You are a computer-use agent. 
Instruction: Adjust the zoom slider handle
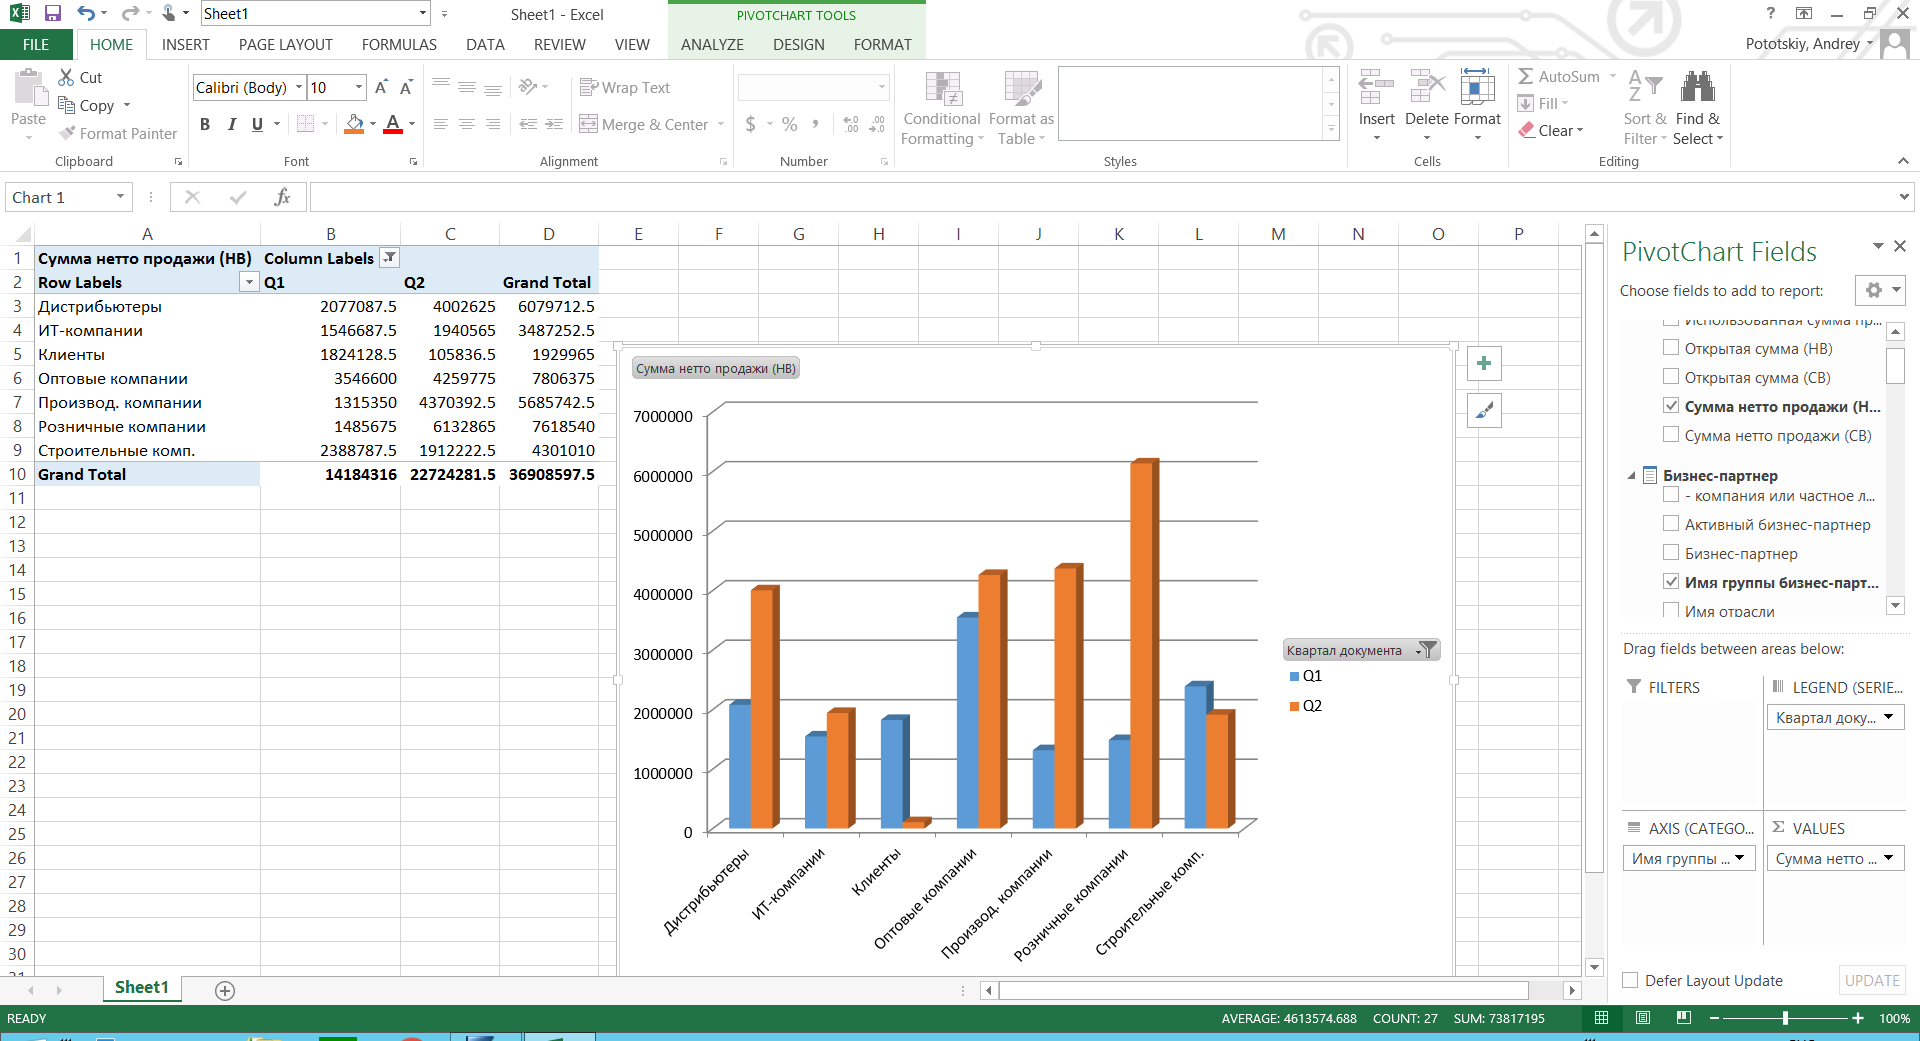(x=1785, y=1018)
